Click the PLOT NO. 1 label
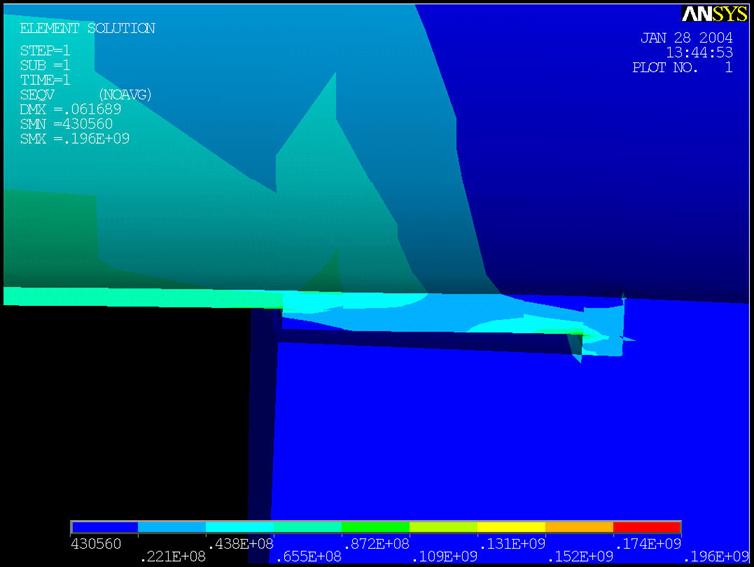 click(x=682, y=67)
